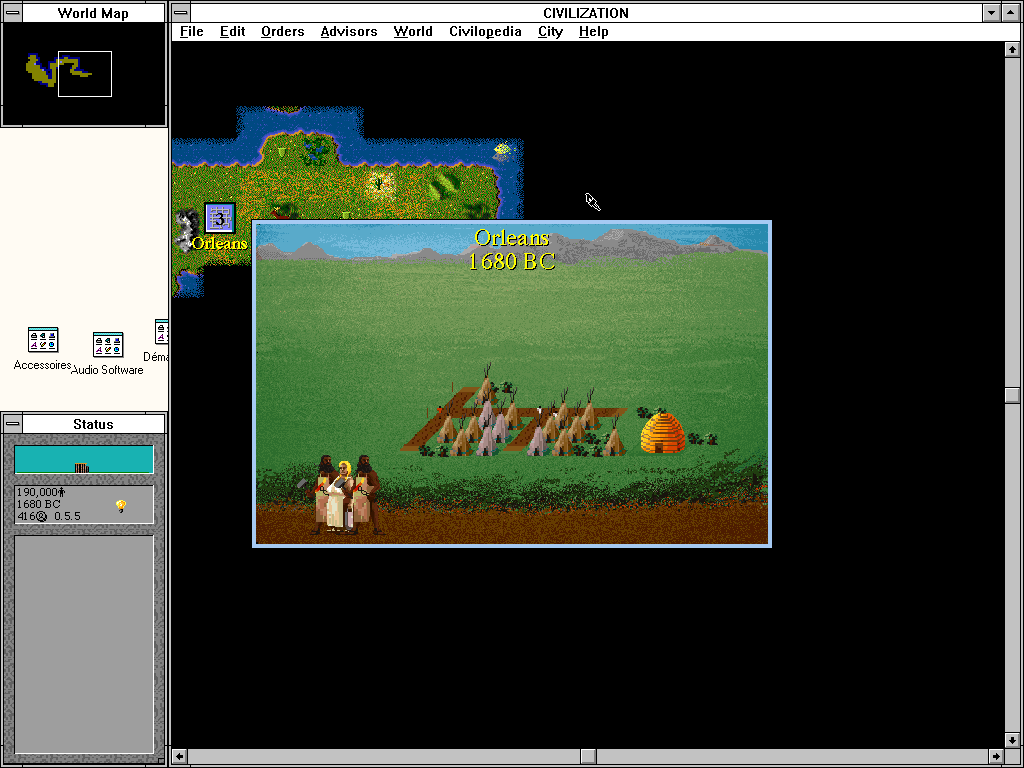Click the palace progress bar in Status
This screenshot has width=1024, height=768.
click(84, 460)
